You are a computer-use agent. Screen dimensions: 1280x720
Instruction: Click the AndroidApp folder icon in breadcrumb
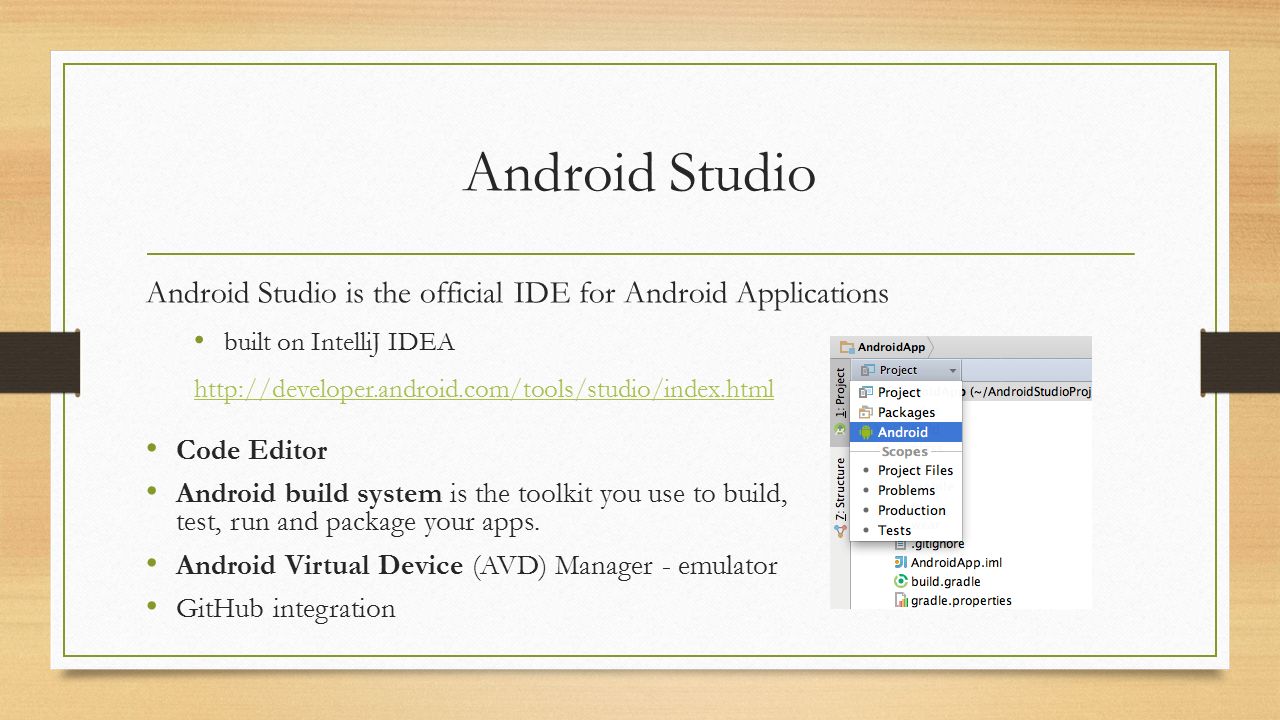point(847,347)
